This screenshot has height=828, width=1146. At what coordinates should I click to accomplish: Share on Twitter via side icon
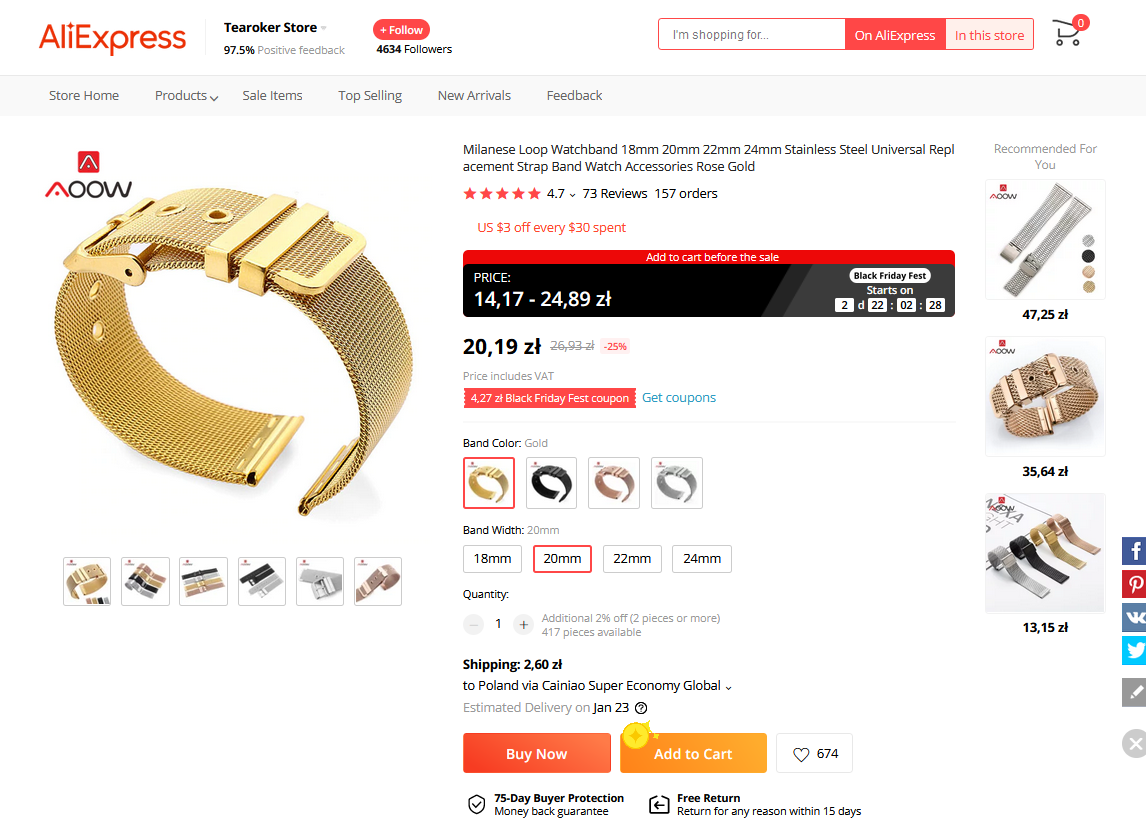1134,650
